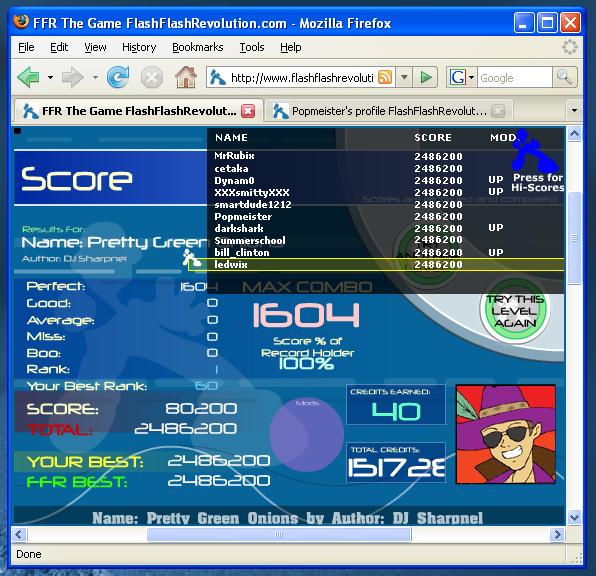The height and width of the screenshot is (576, 596).
Task: Close the FFR The Game tab
Action: (x=248, y=111)
